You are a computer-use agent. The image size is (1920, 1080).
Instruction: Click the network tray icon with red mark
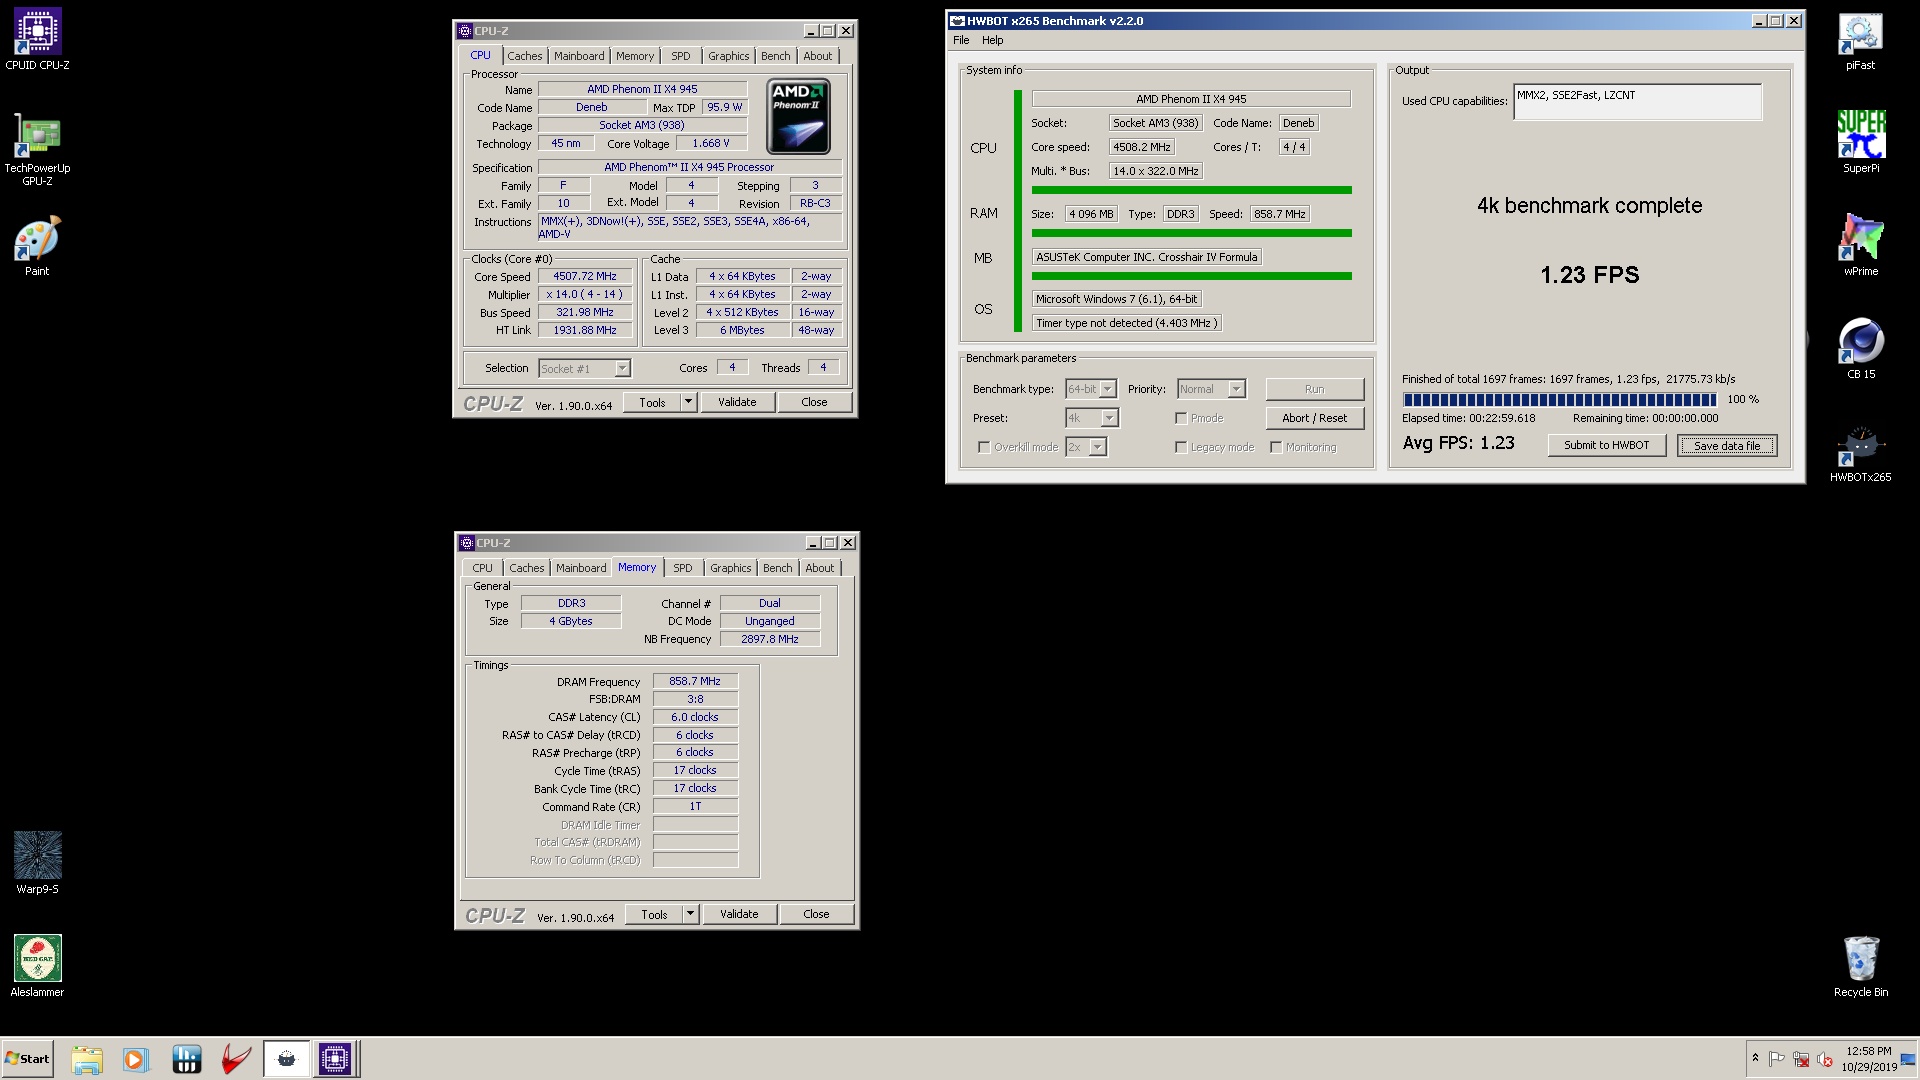pos(1801,1059)
